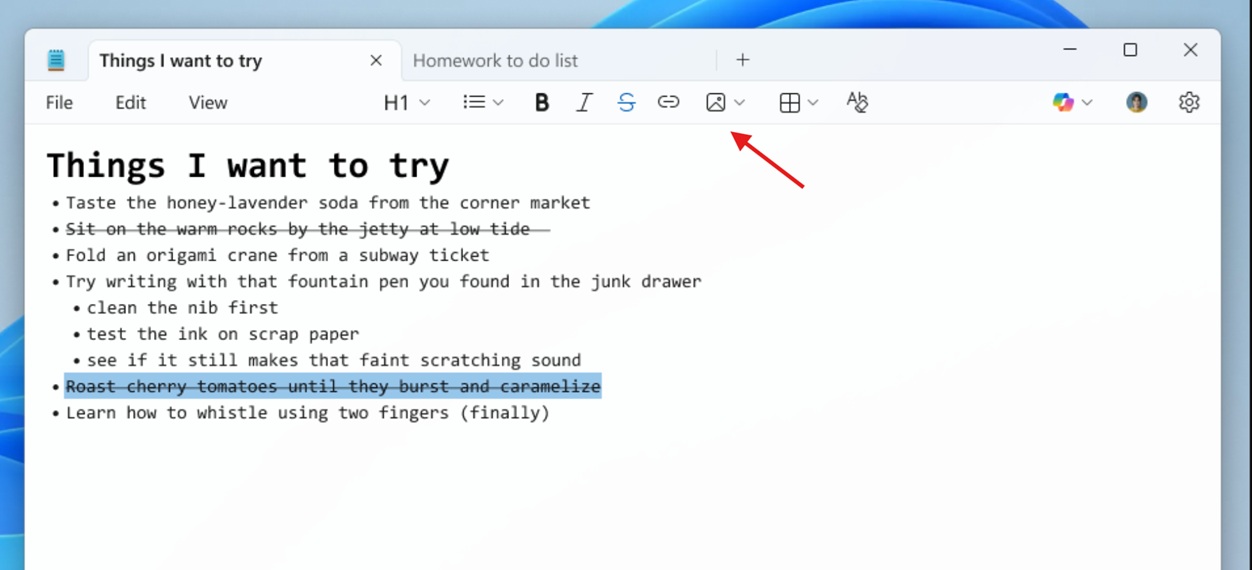Close the Things I want to try tab

(376, 61)
